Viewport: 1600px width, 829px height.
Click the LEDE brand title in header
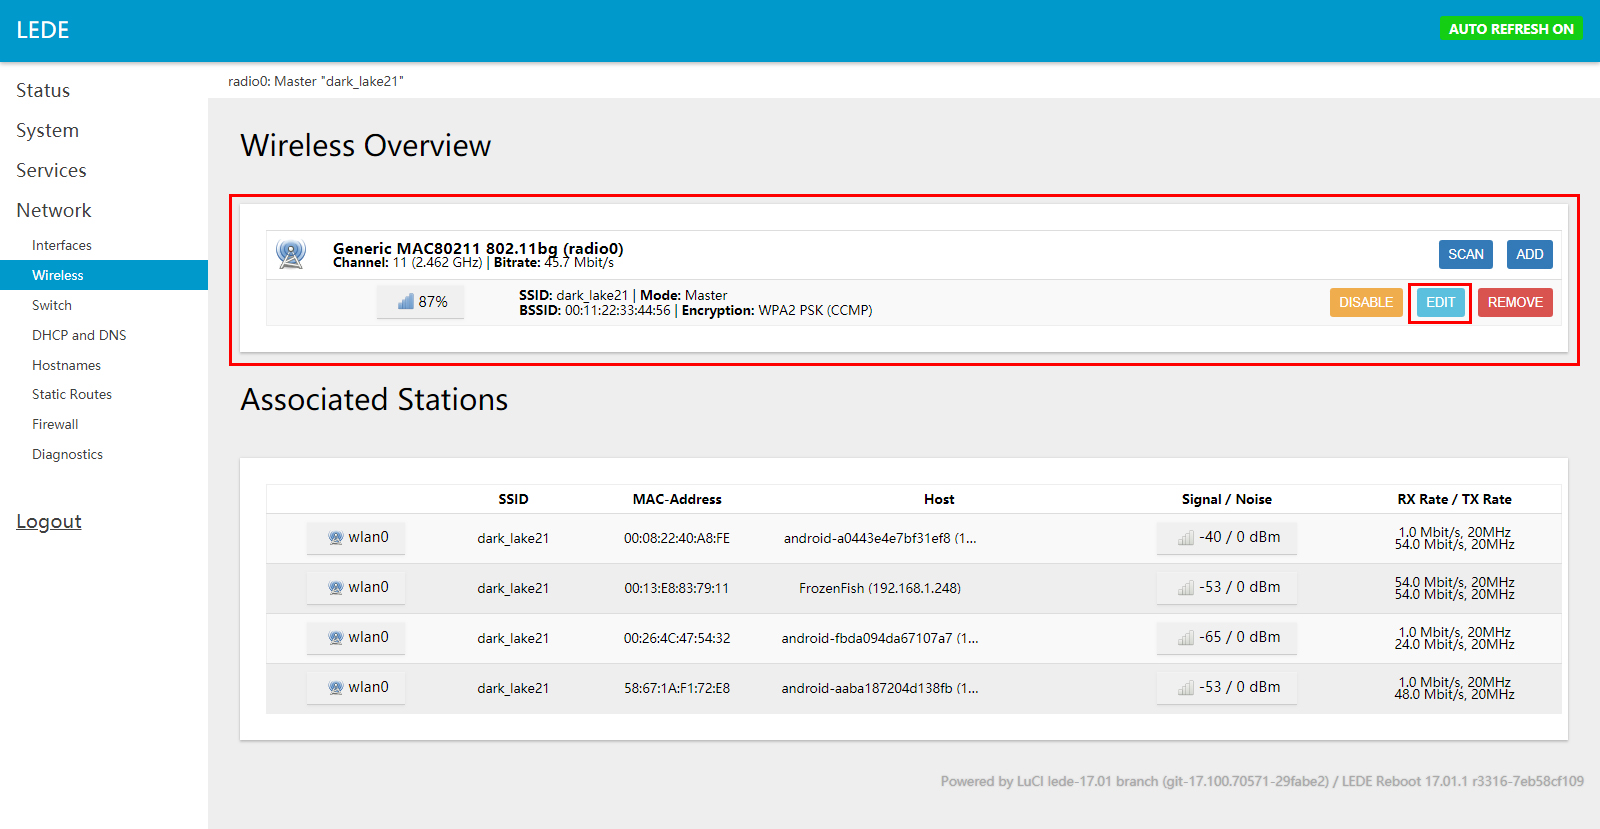(x=43, y=31)
